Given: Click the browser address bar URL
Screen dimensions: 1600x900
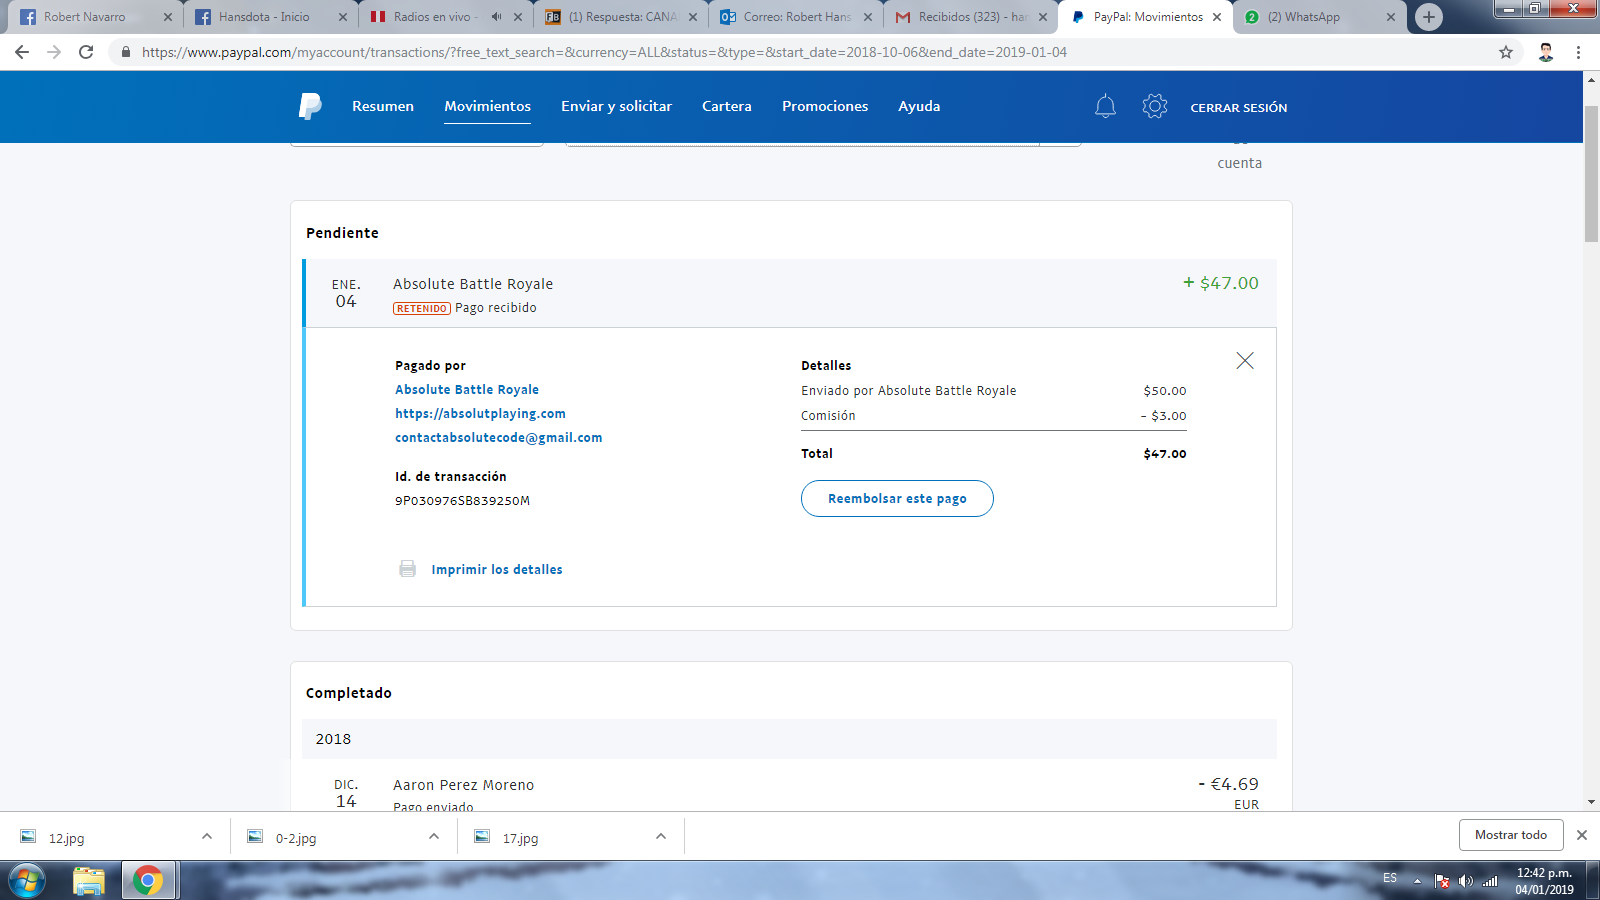Looking at the screenshot, I should point(604,52).
